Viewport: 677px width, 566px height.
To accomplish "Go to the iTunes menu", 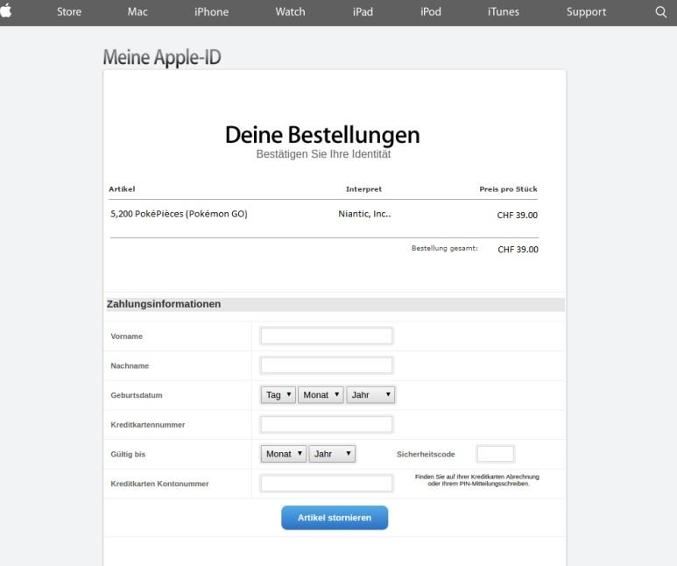I will pyautogui.click(x=503, y=12).
